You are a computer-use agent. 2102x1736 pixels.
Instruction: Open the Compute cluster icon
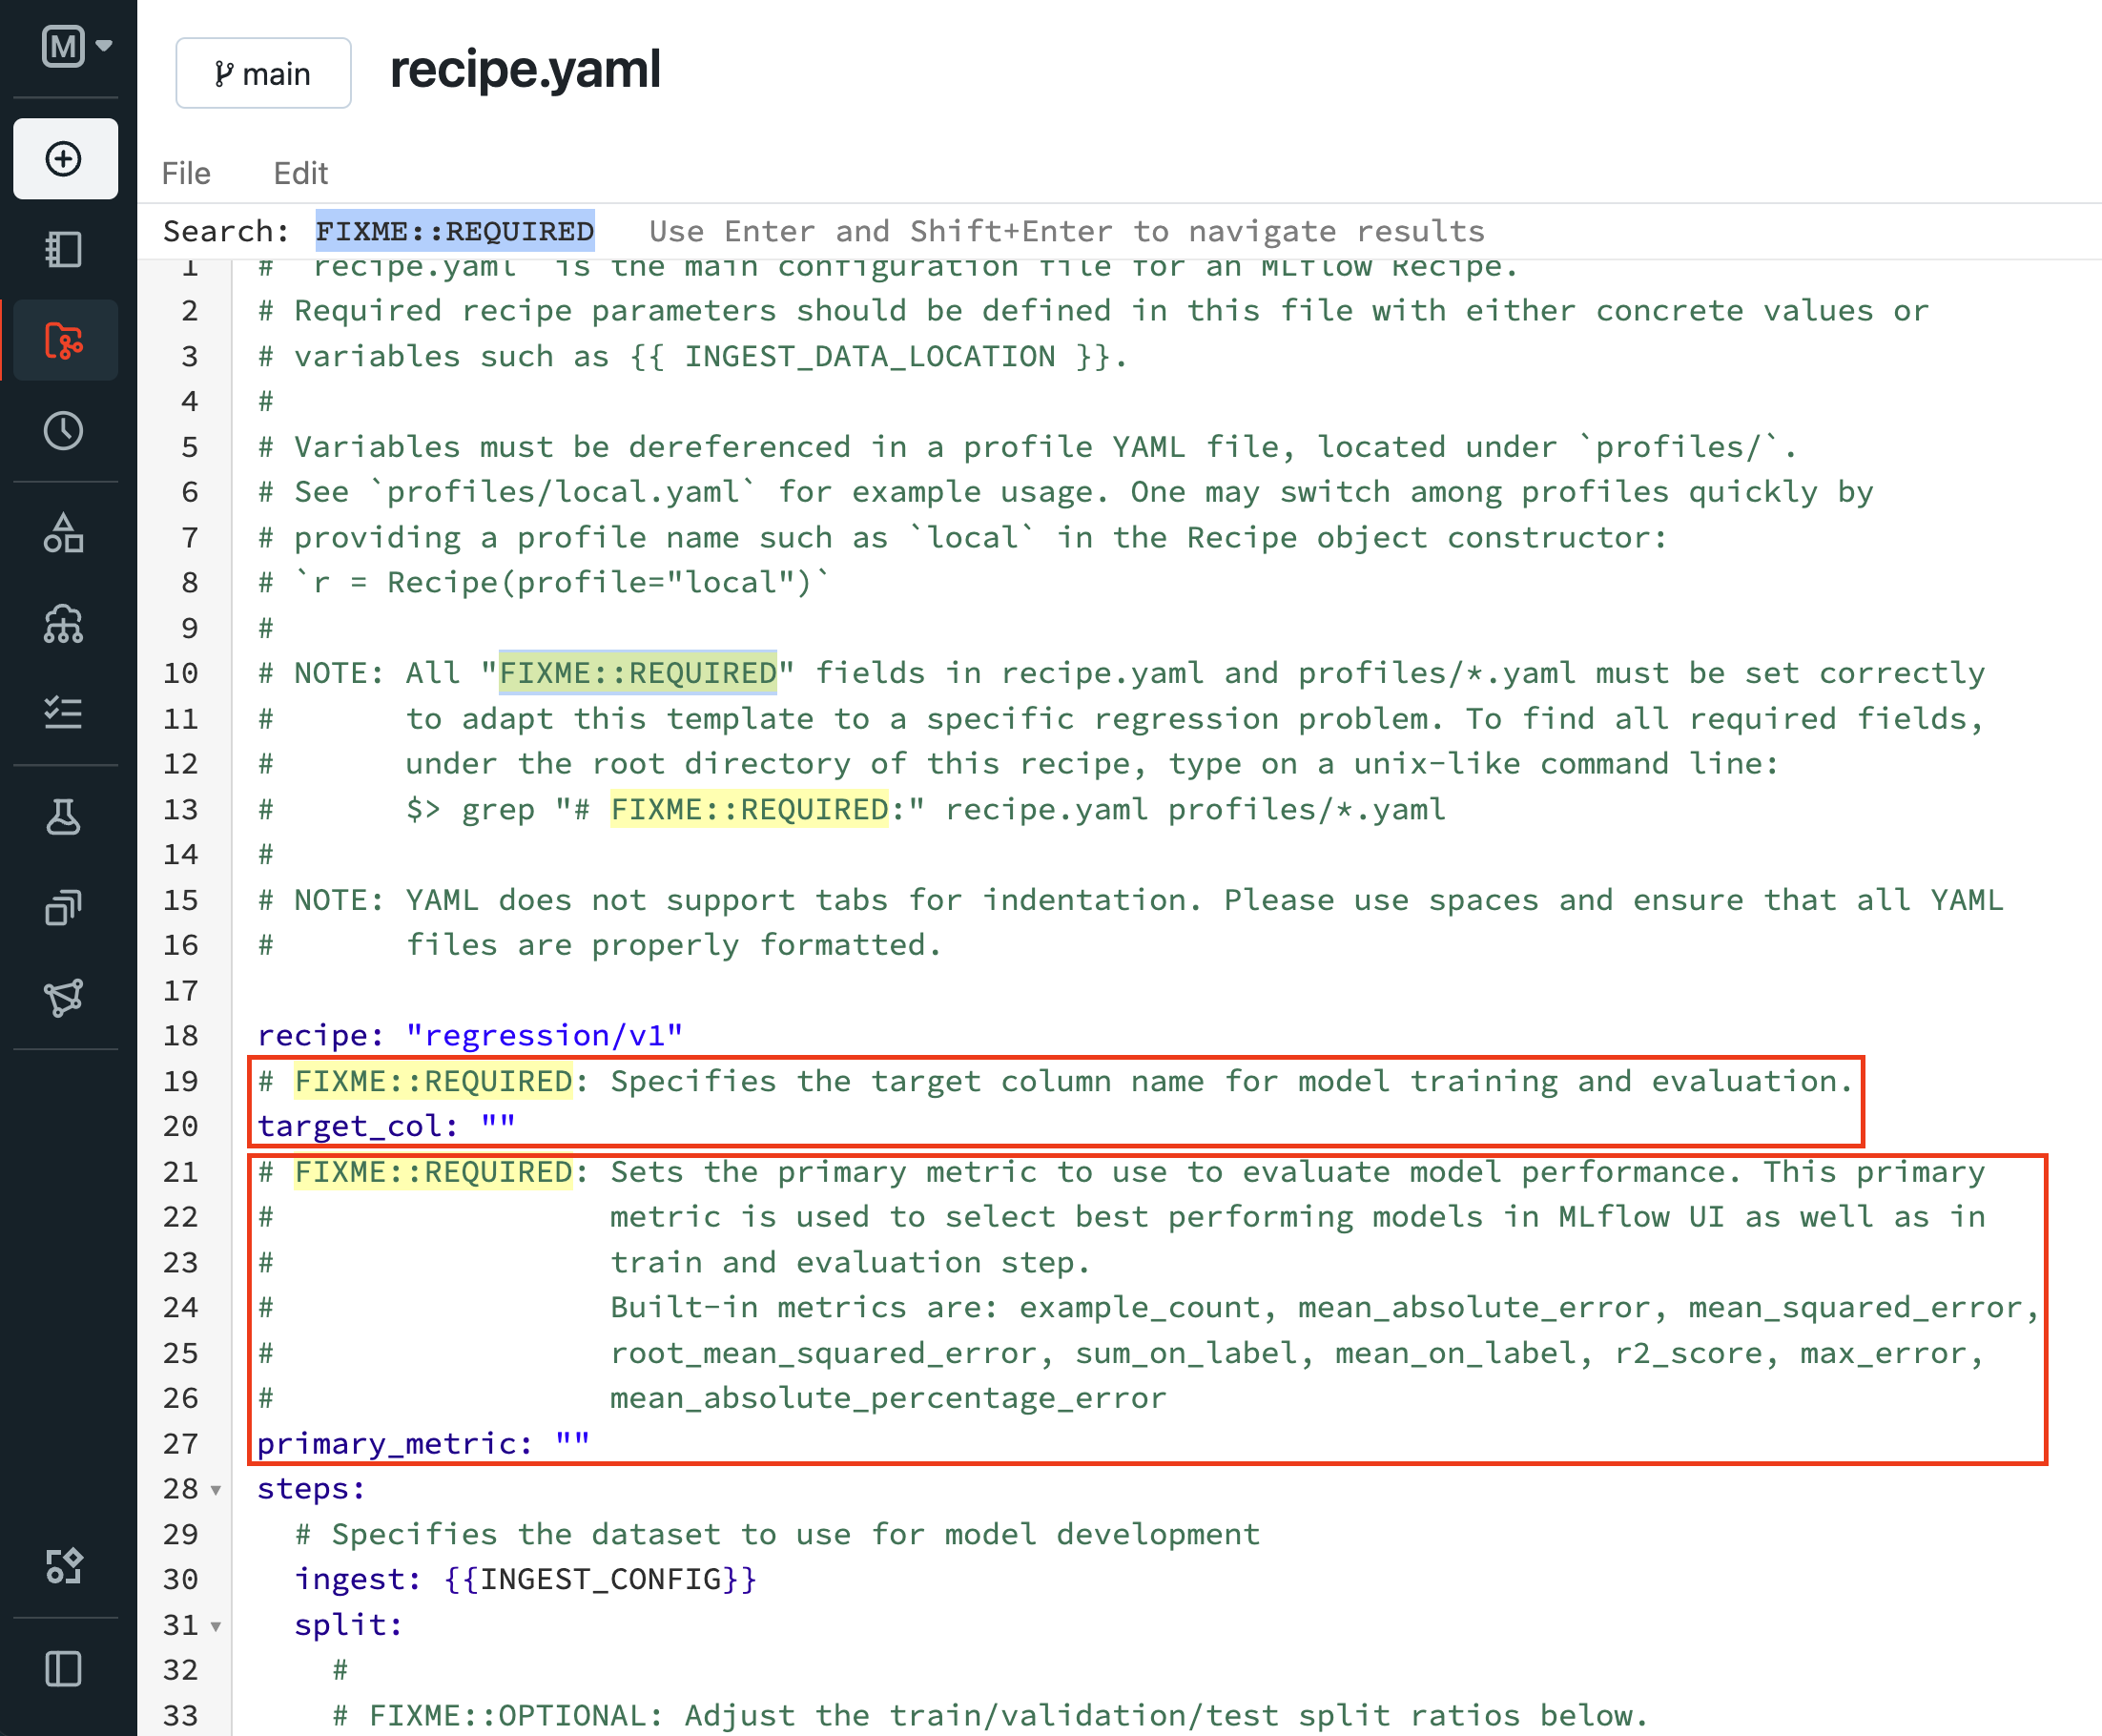pos(64,624)
